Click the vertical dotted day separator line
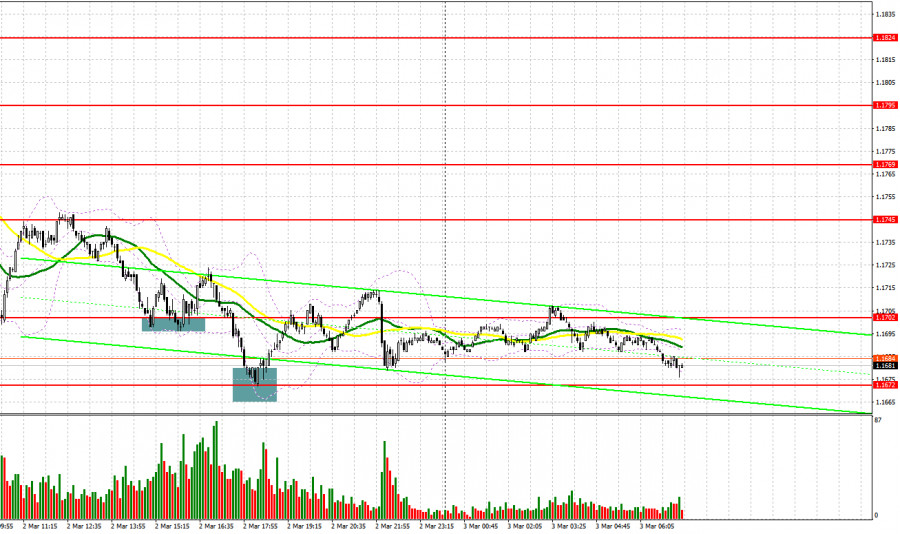 click(x=445, y=200)
